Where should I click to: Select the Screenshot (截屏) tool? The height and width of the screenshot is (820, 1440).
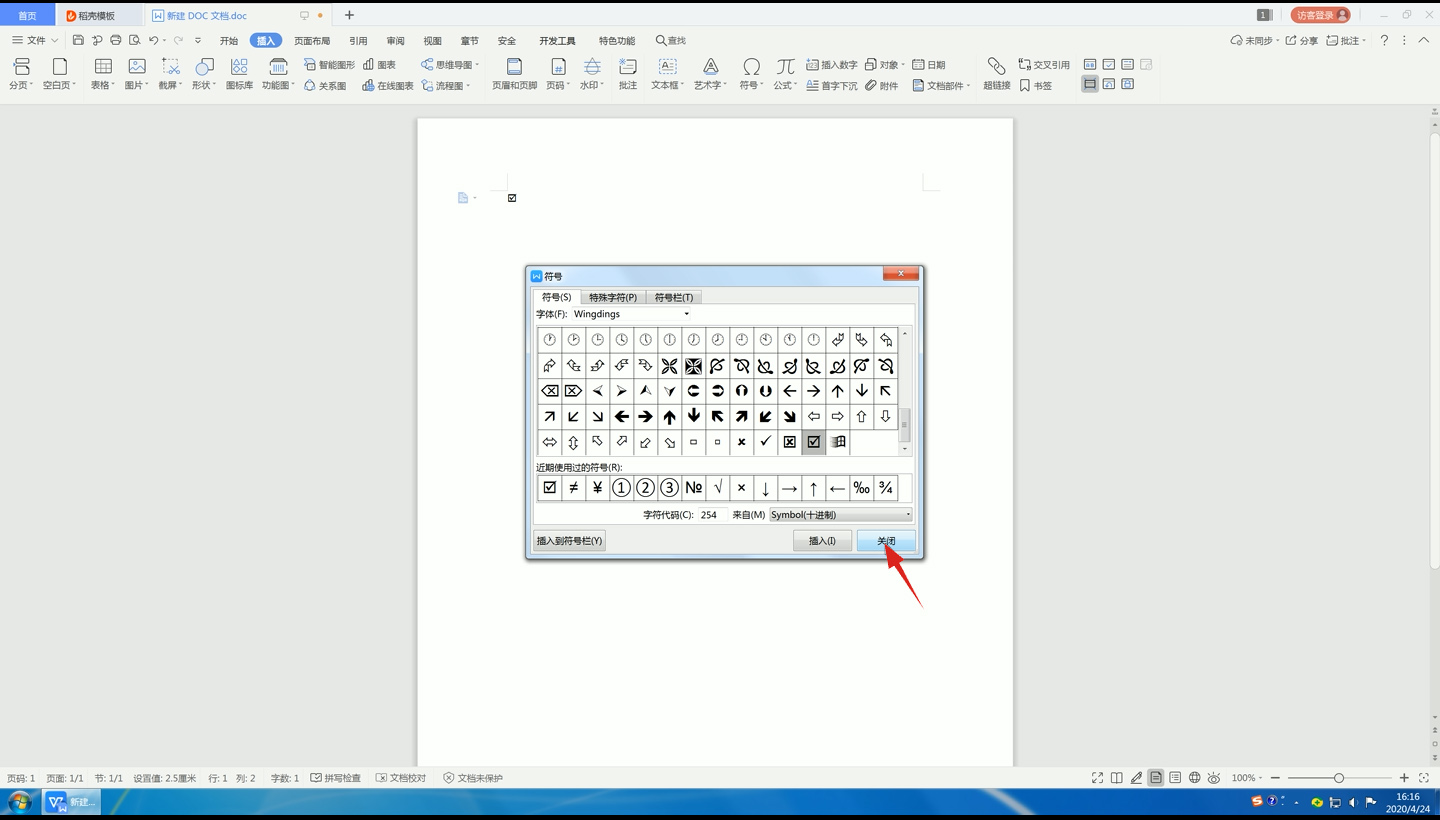[171, 74]
